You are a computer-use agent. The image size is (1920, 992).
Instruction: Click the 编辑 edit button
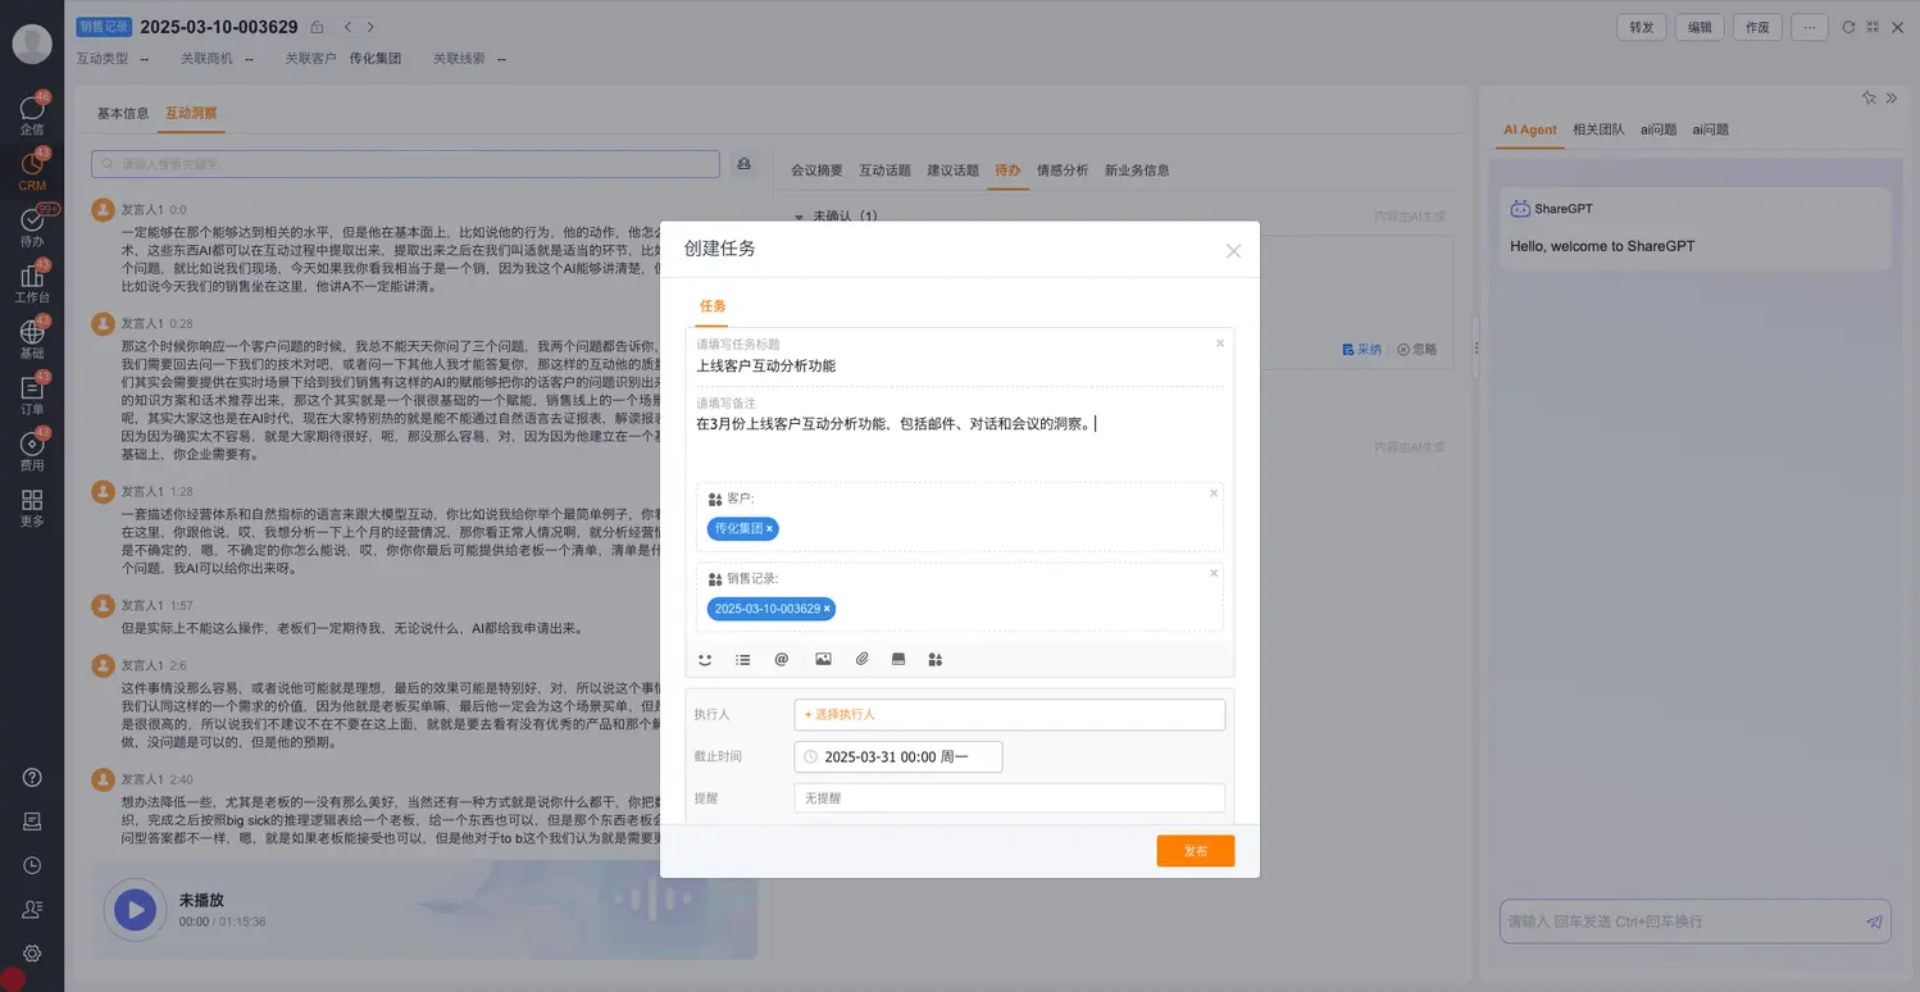point(1699,27)
